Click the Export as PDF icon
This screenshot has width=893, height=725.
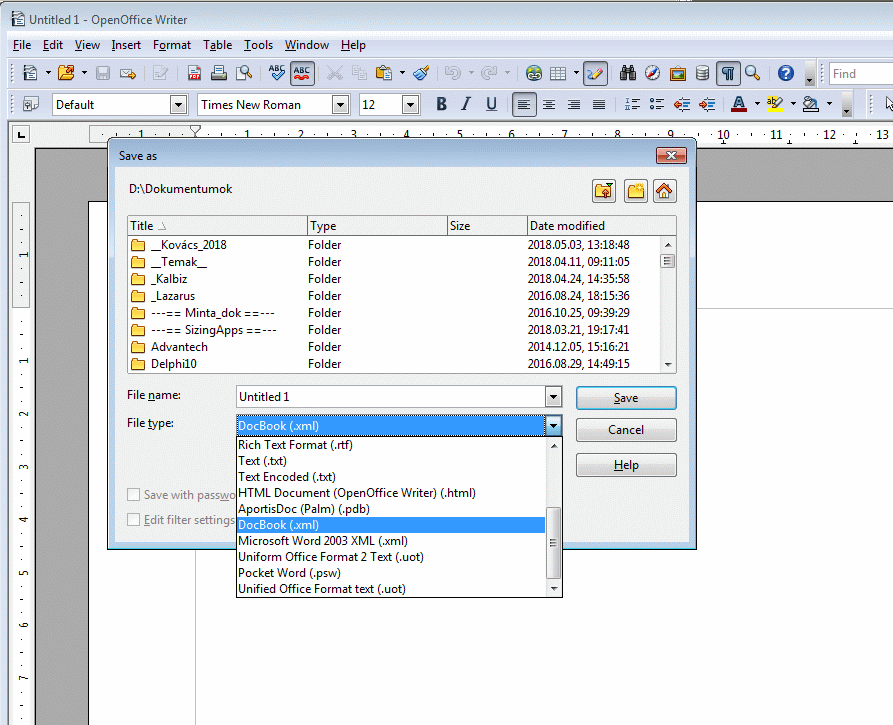click(x=194, y=73)
